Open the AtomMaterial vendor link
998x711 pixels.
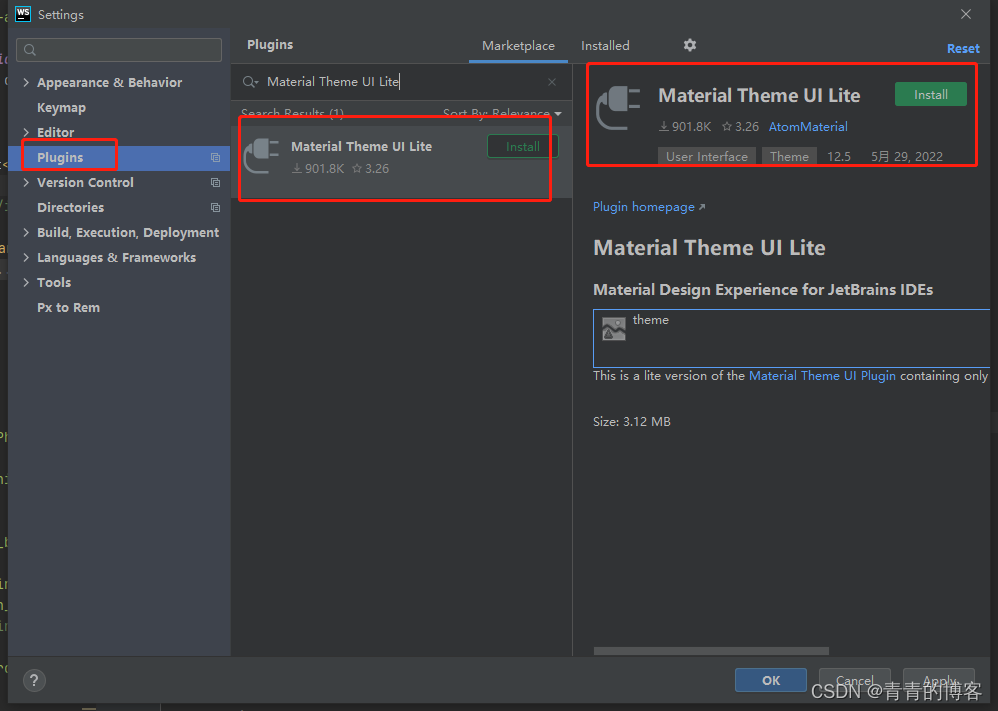click(x=808, y=127)
